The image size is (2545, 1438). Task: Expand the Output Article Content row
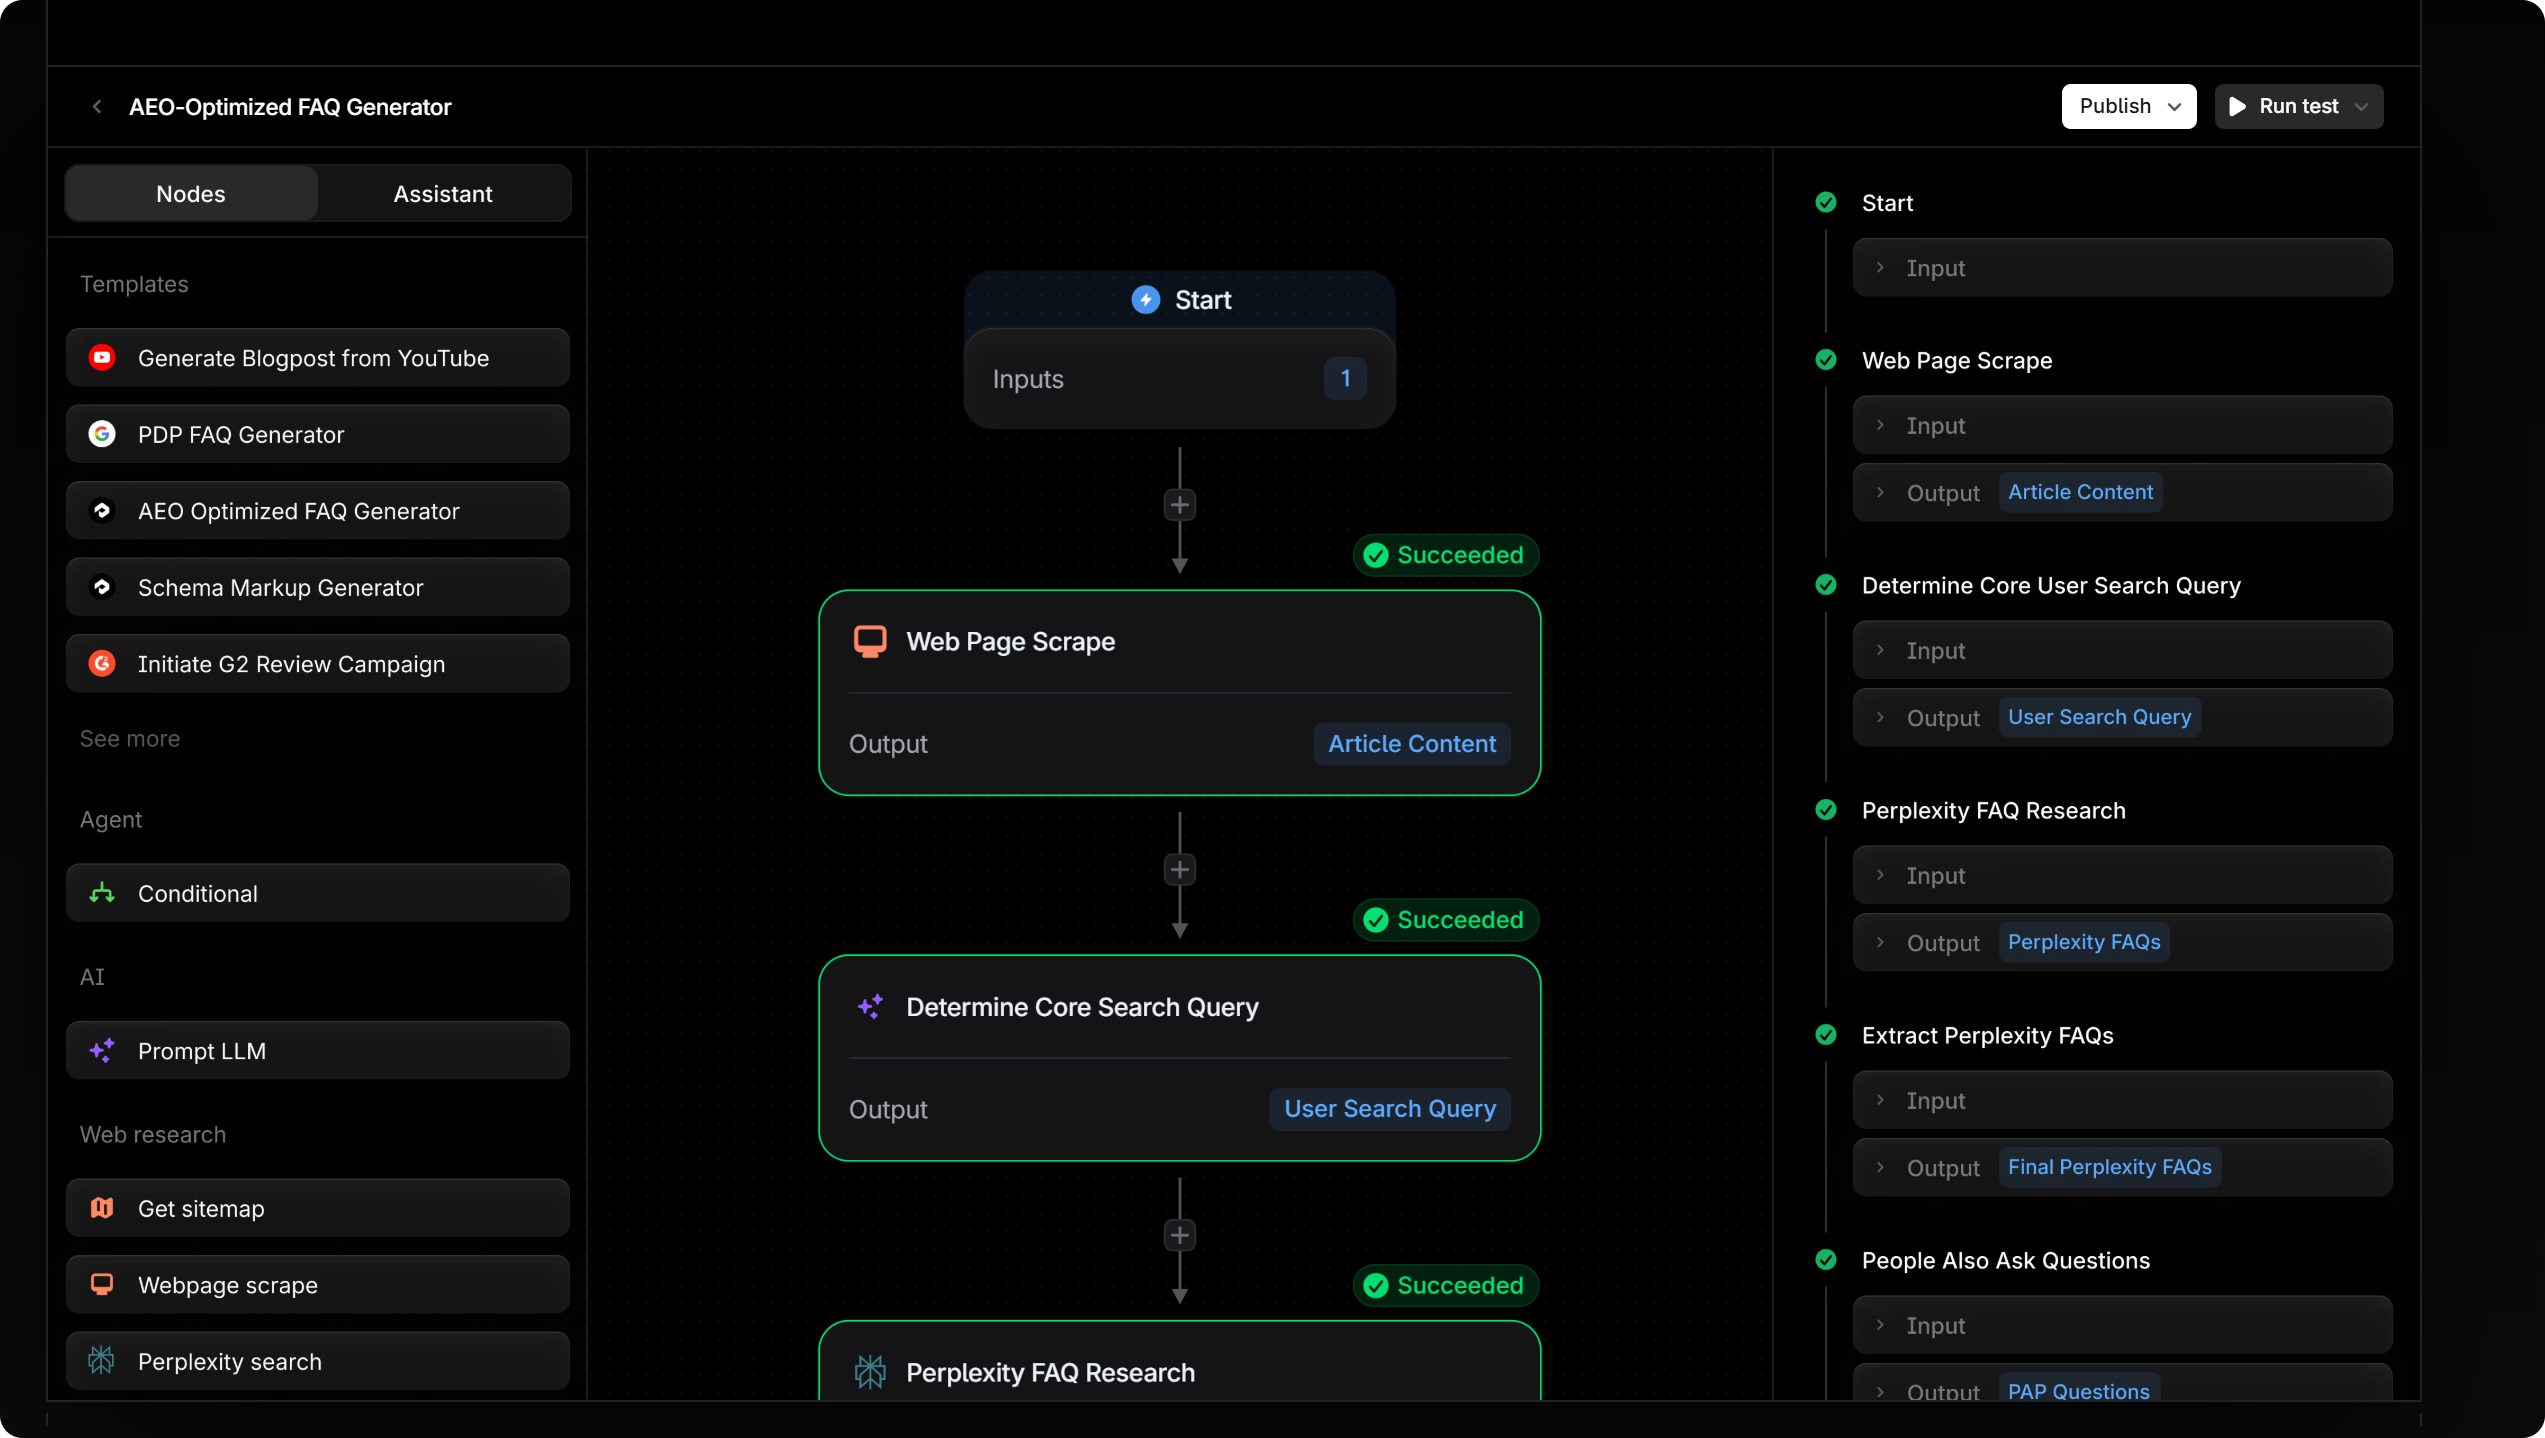pyautogui.click(x=2122, y=492)
